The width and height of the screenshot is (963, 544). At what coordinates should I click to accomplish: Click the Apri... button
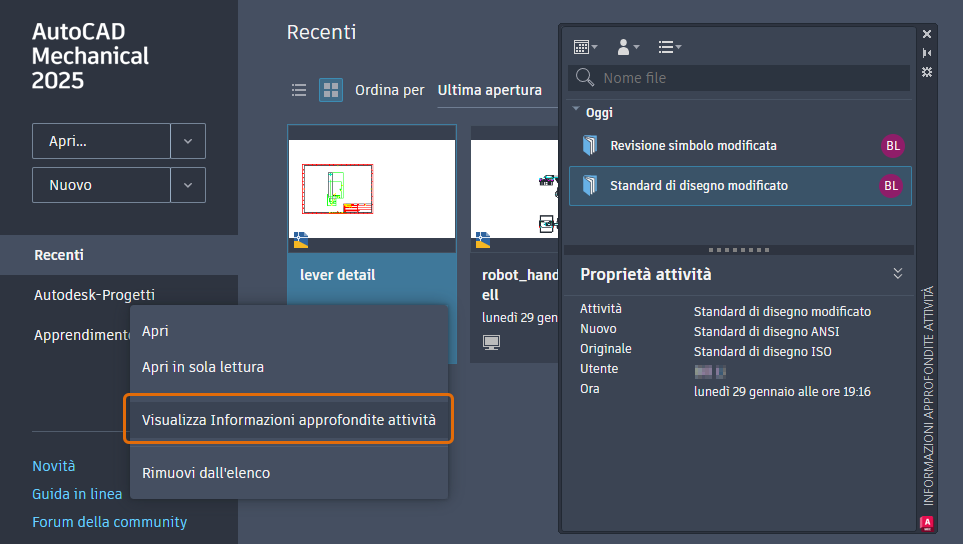(101, 141)
